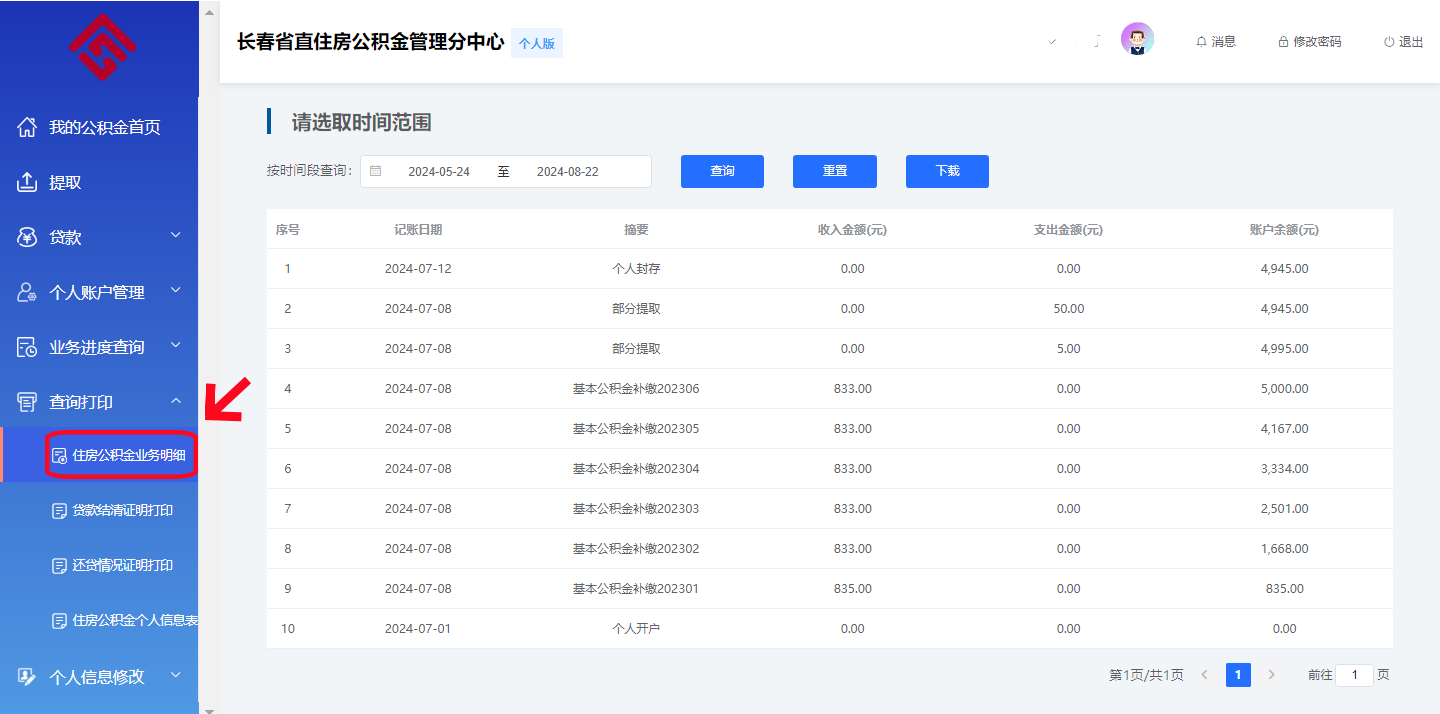Click 基本公积金补缴202306 cell
1440x714 pixels.
pos(636,389)
